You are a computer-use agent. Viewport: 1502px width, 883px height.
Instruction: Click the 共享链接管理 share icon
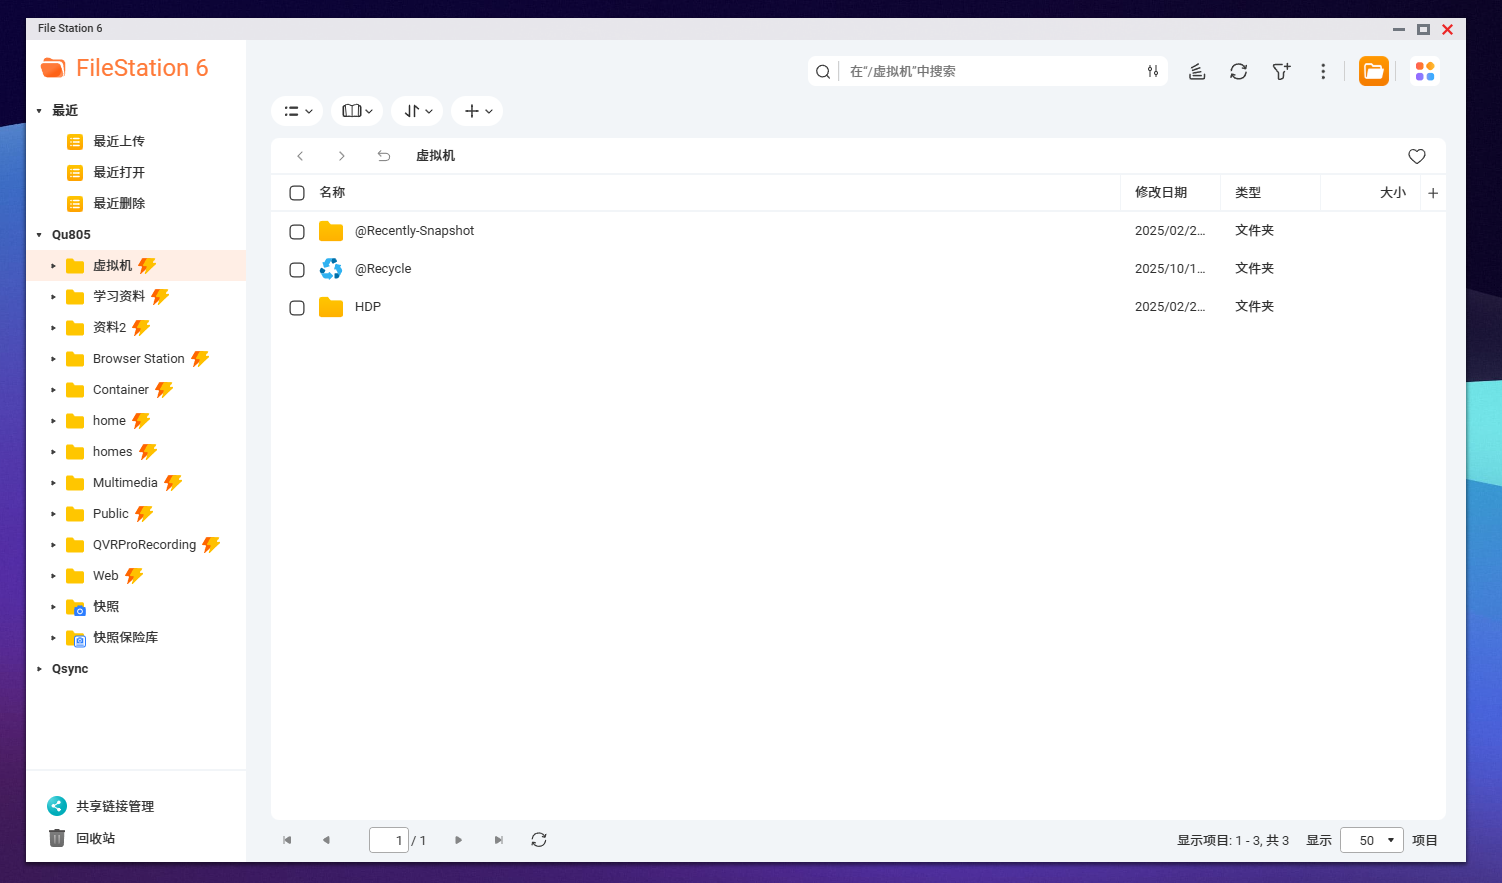click(x=57, y=806)
